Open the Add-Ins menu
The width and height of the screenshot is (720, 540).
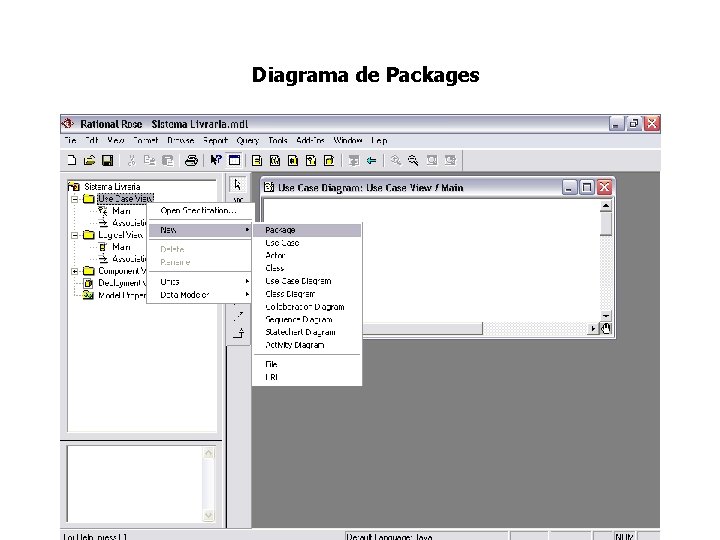coord(310,141)
